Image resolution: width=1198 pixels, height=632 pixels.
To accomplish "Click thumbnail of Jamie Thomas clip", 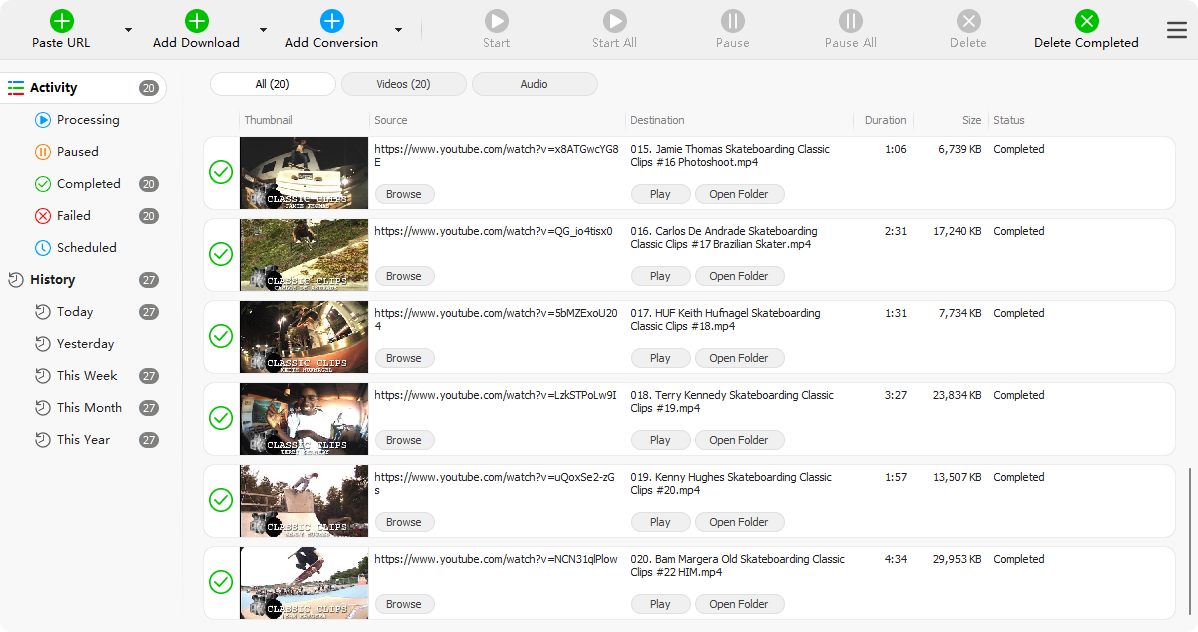I will pos(304,173).
